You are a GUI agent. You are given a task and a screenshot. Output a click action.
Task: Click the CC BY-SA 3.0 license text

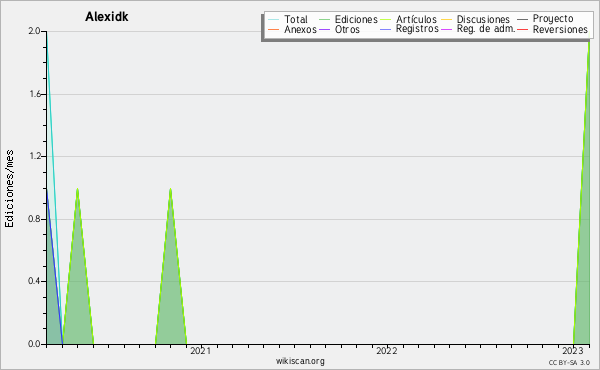tap(569, 362)
